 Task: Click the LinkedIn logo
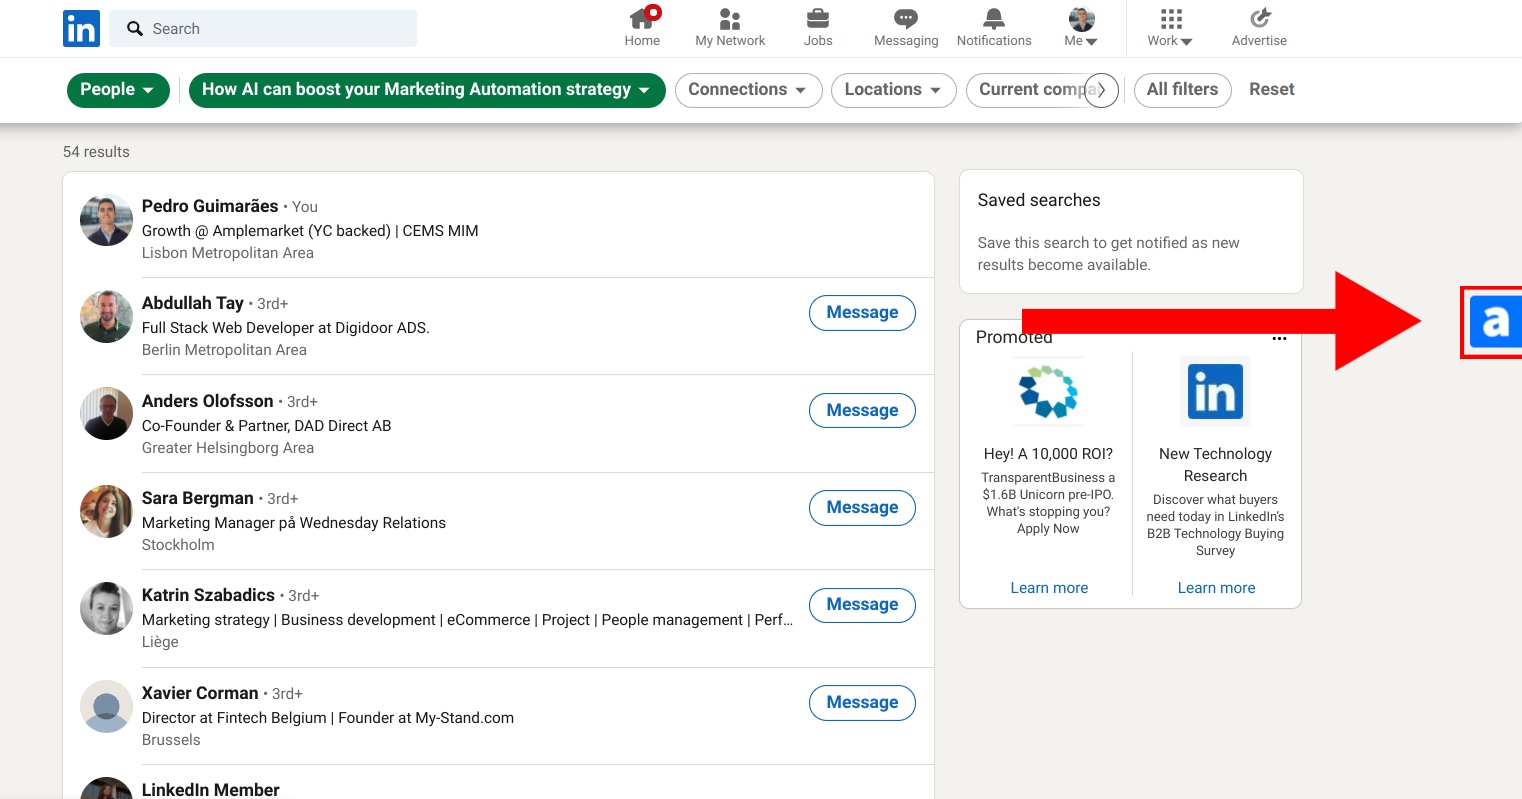(81, 28)
